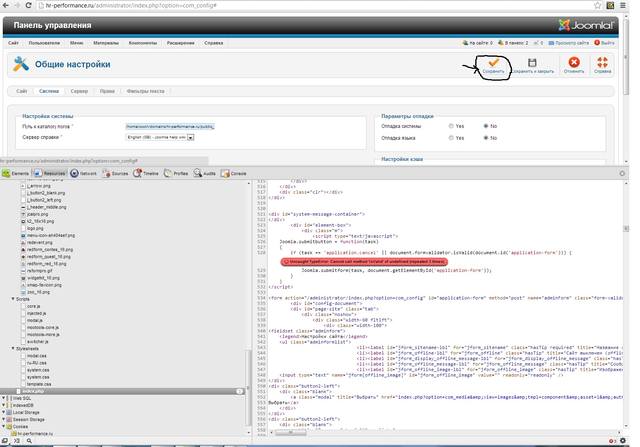Open the DevTools Network panel
This screenshot has width=640, height=447.
click(83, 173)
